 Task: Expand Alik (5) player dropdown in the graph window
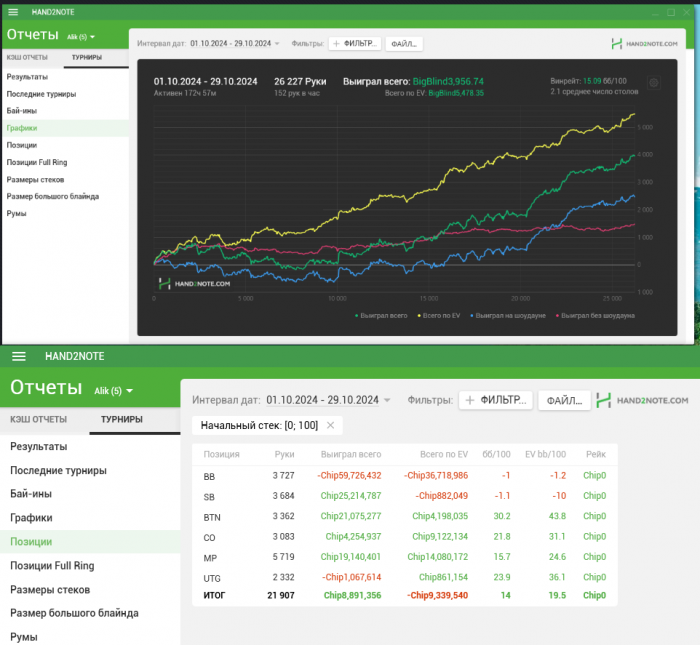(x=81, y=36)
